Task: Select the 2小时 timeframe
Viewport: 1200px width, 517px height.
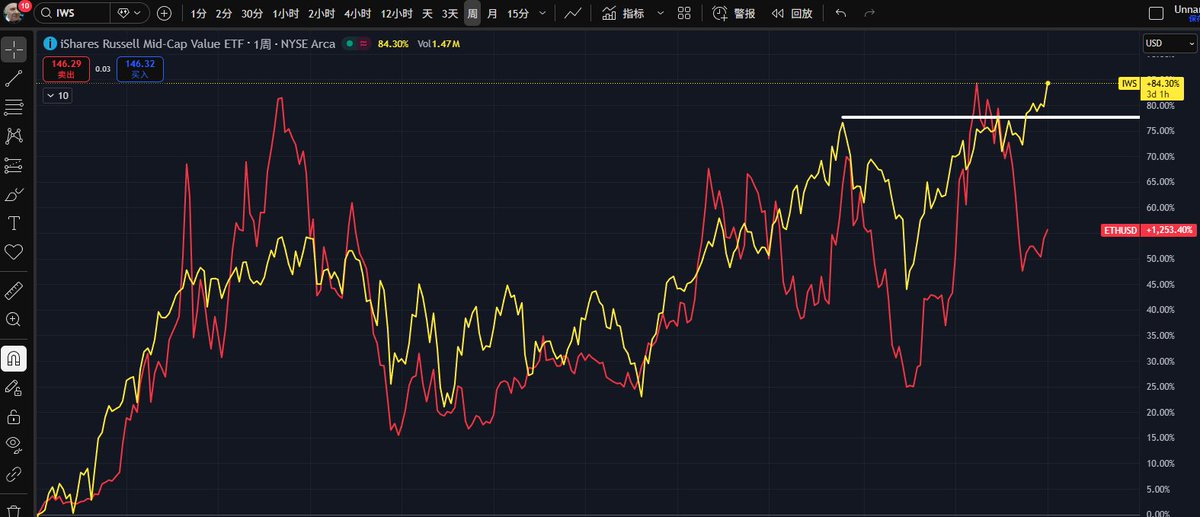Action: 320,13
